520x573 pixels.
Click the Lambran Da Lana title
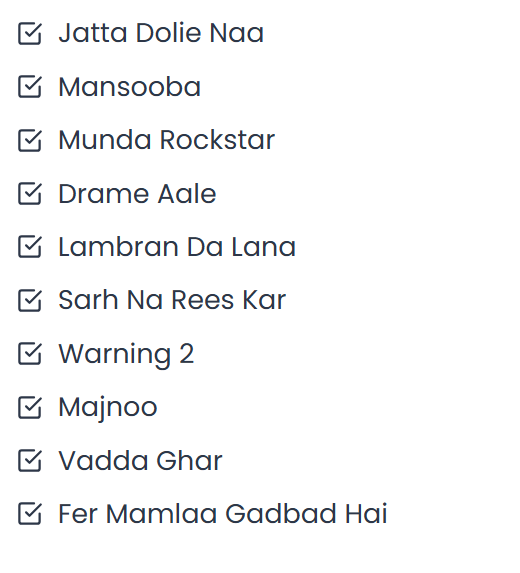[x=177, y=247]
